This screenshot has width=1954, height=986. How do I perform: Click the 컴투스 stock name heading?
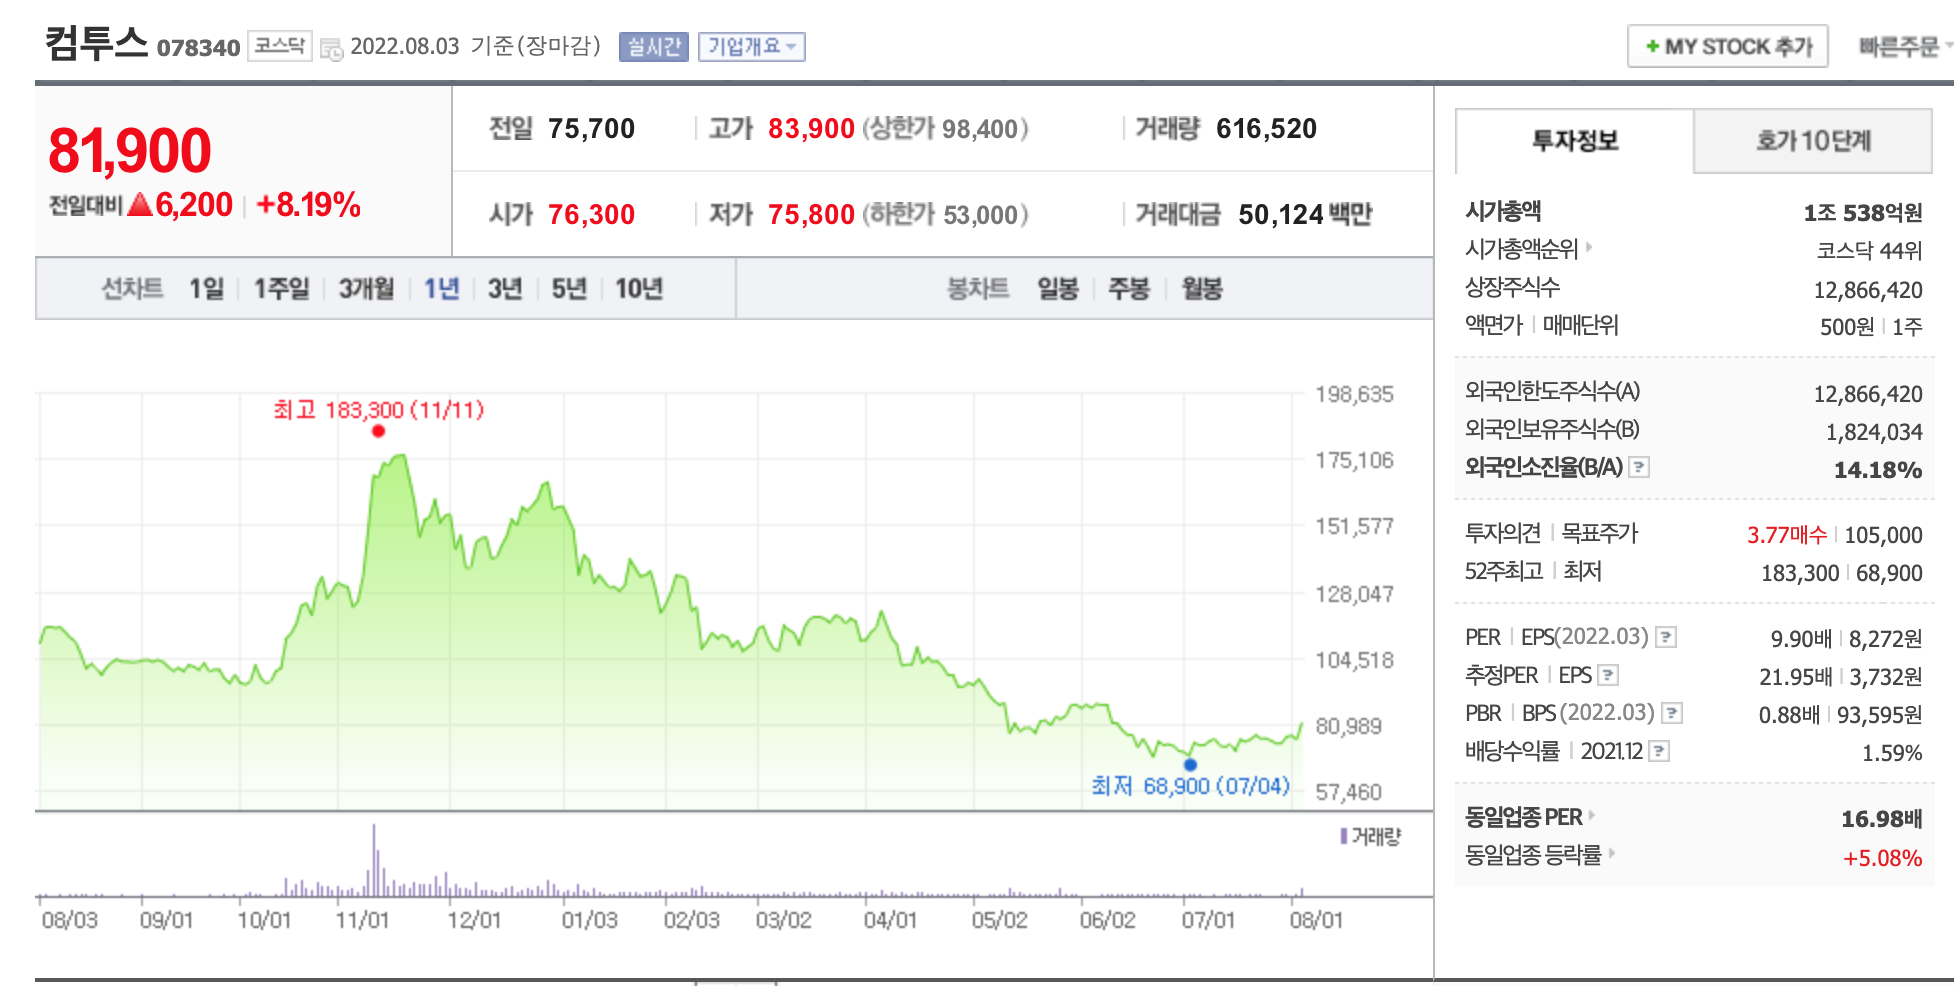tap(96, 43)
